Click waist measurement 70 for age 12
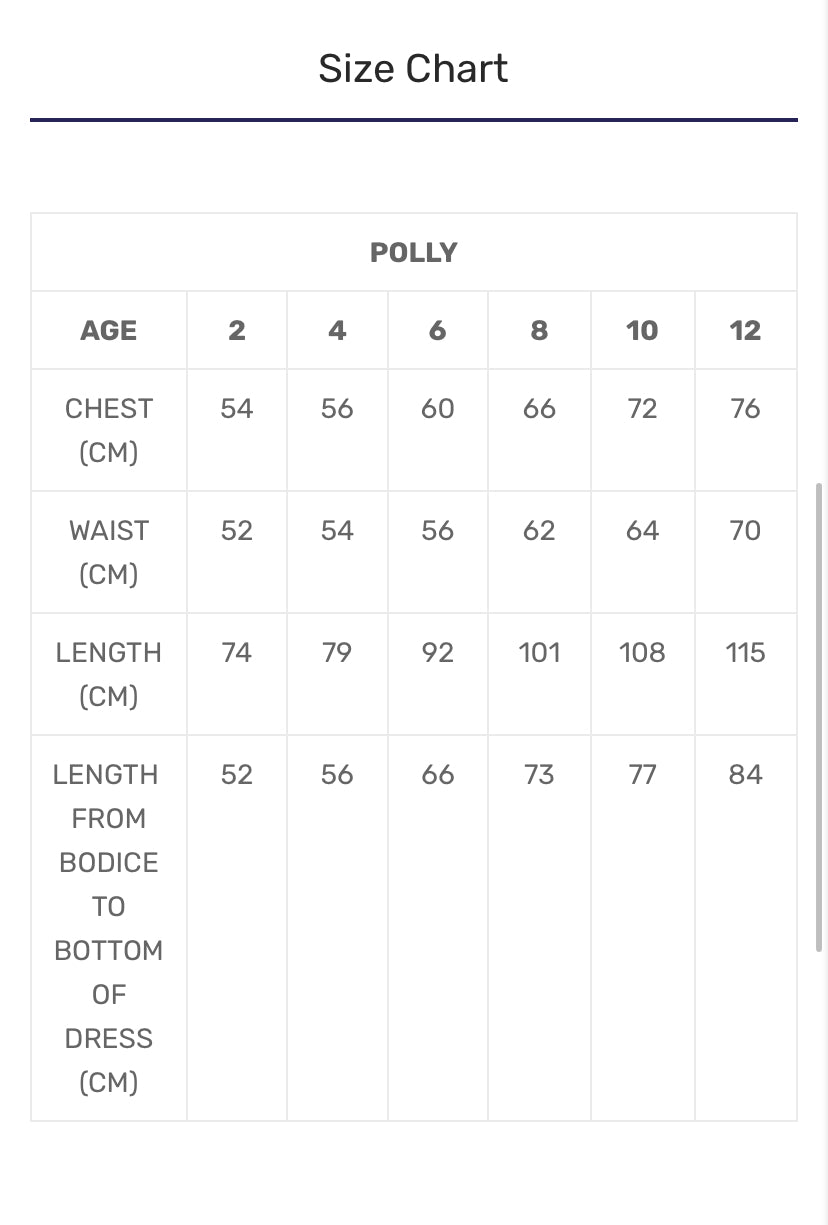828x1225 pixels. [745, 531]
